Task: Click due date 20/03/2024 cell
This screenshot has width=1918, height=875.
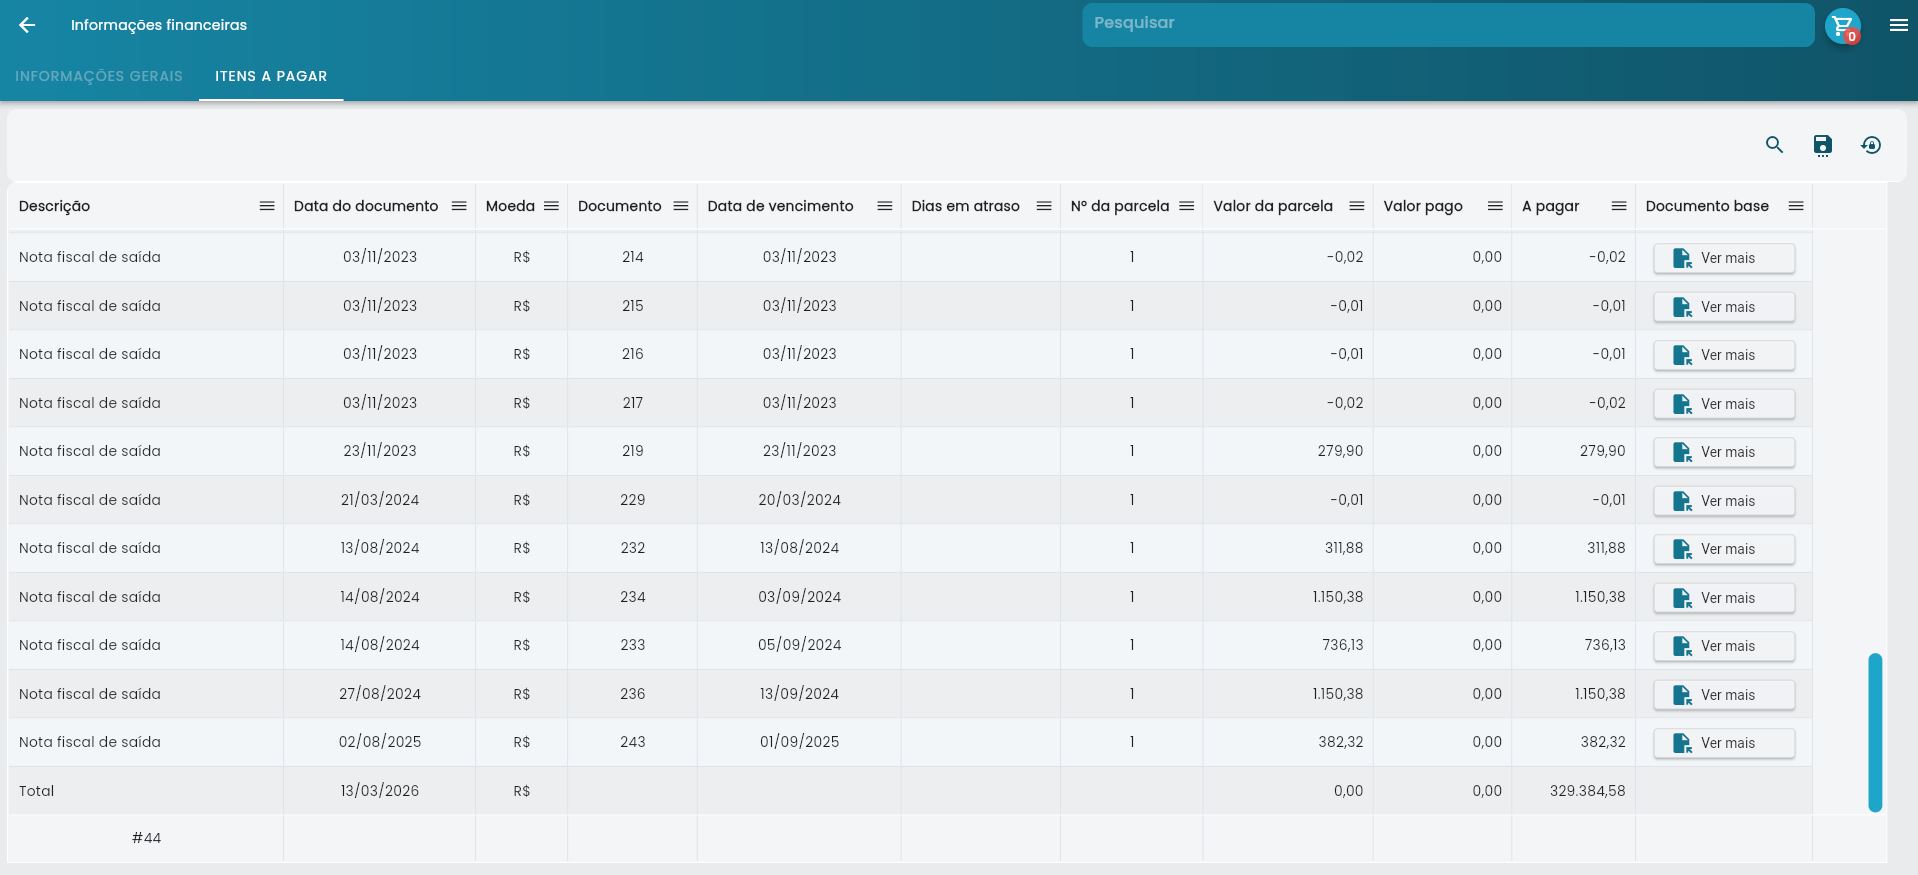Action: pos(799,500)
